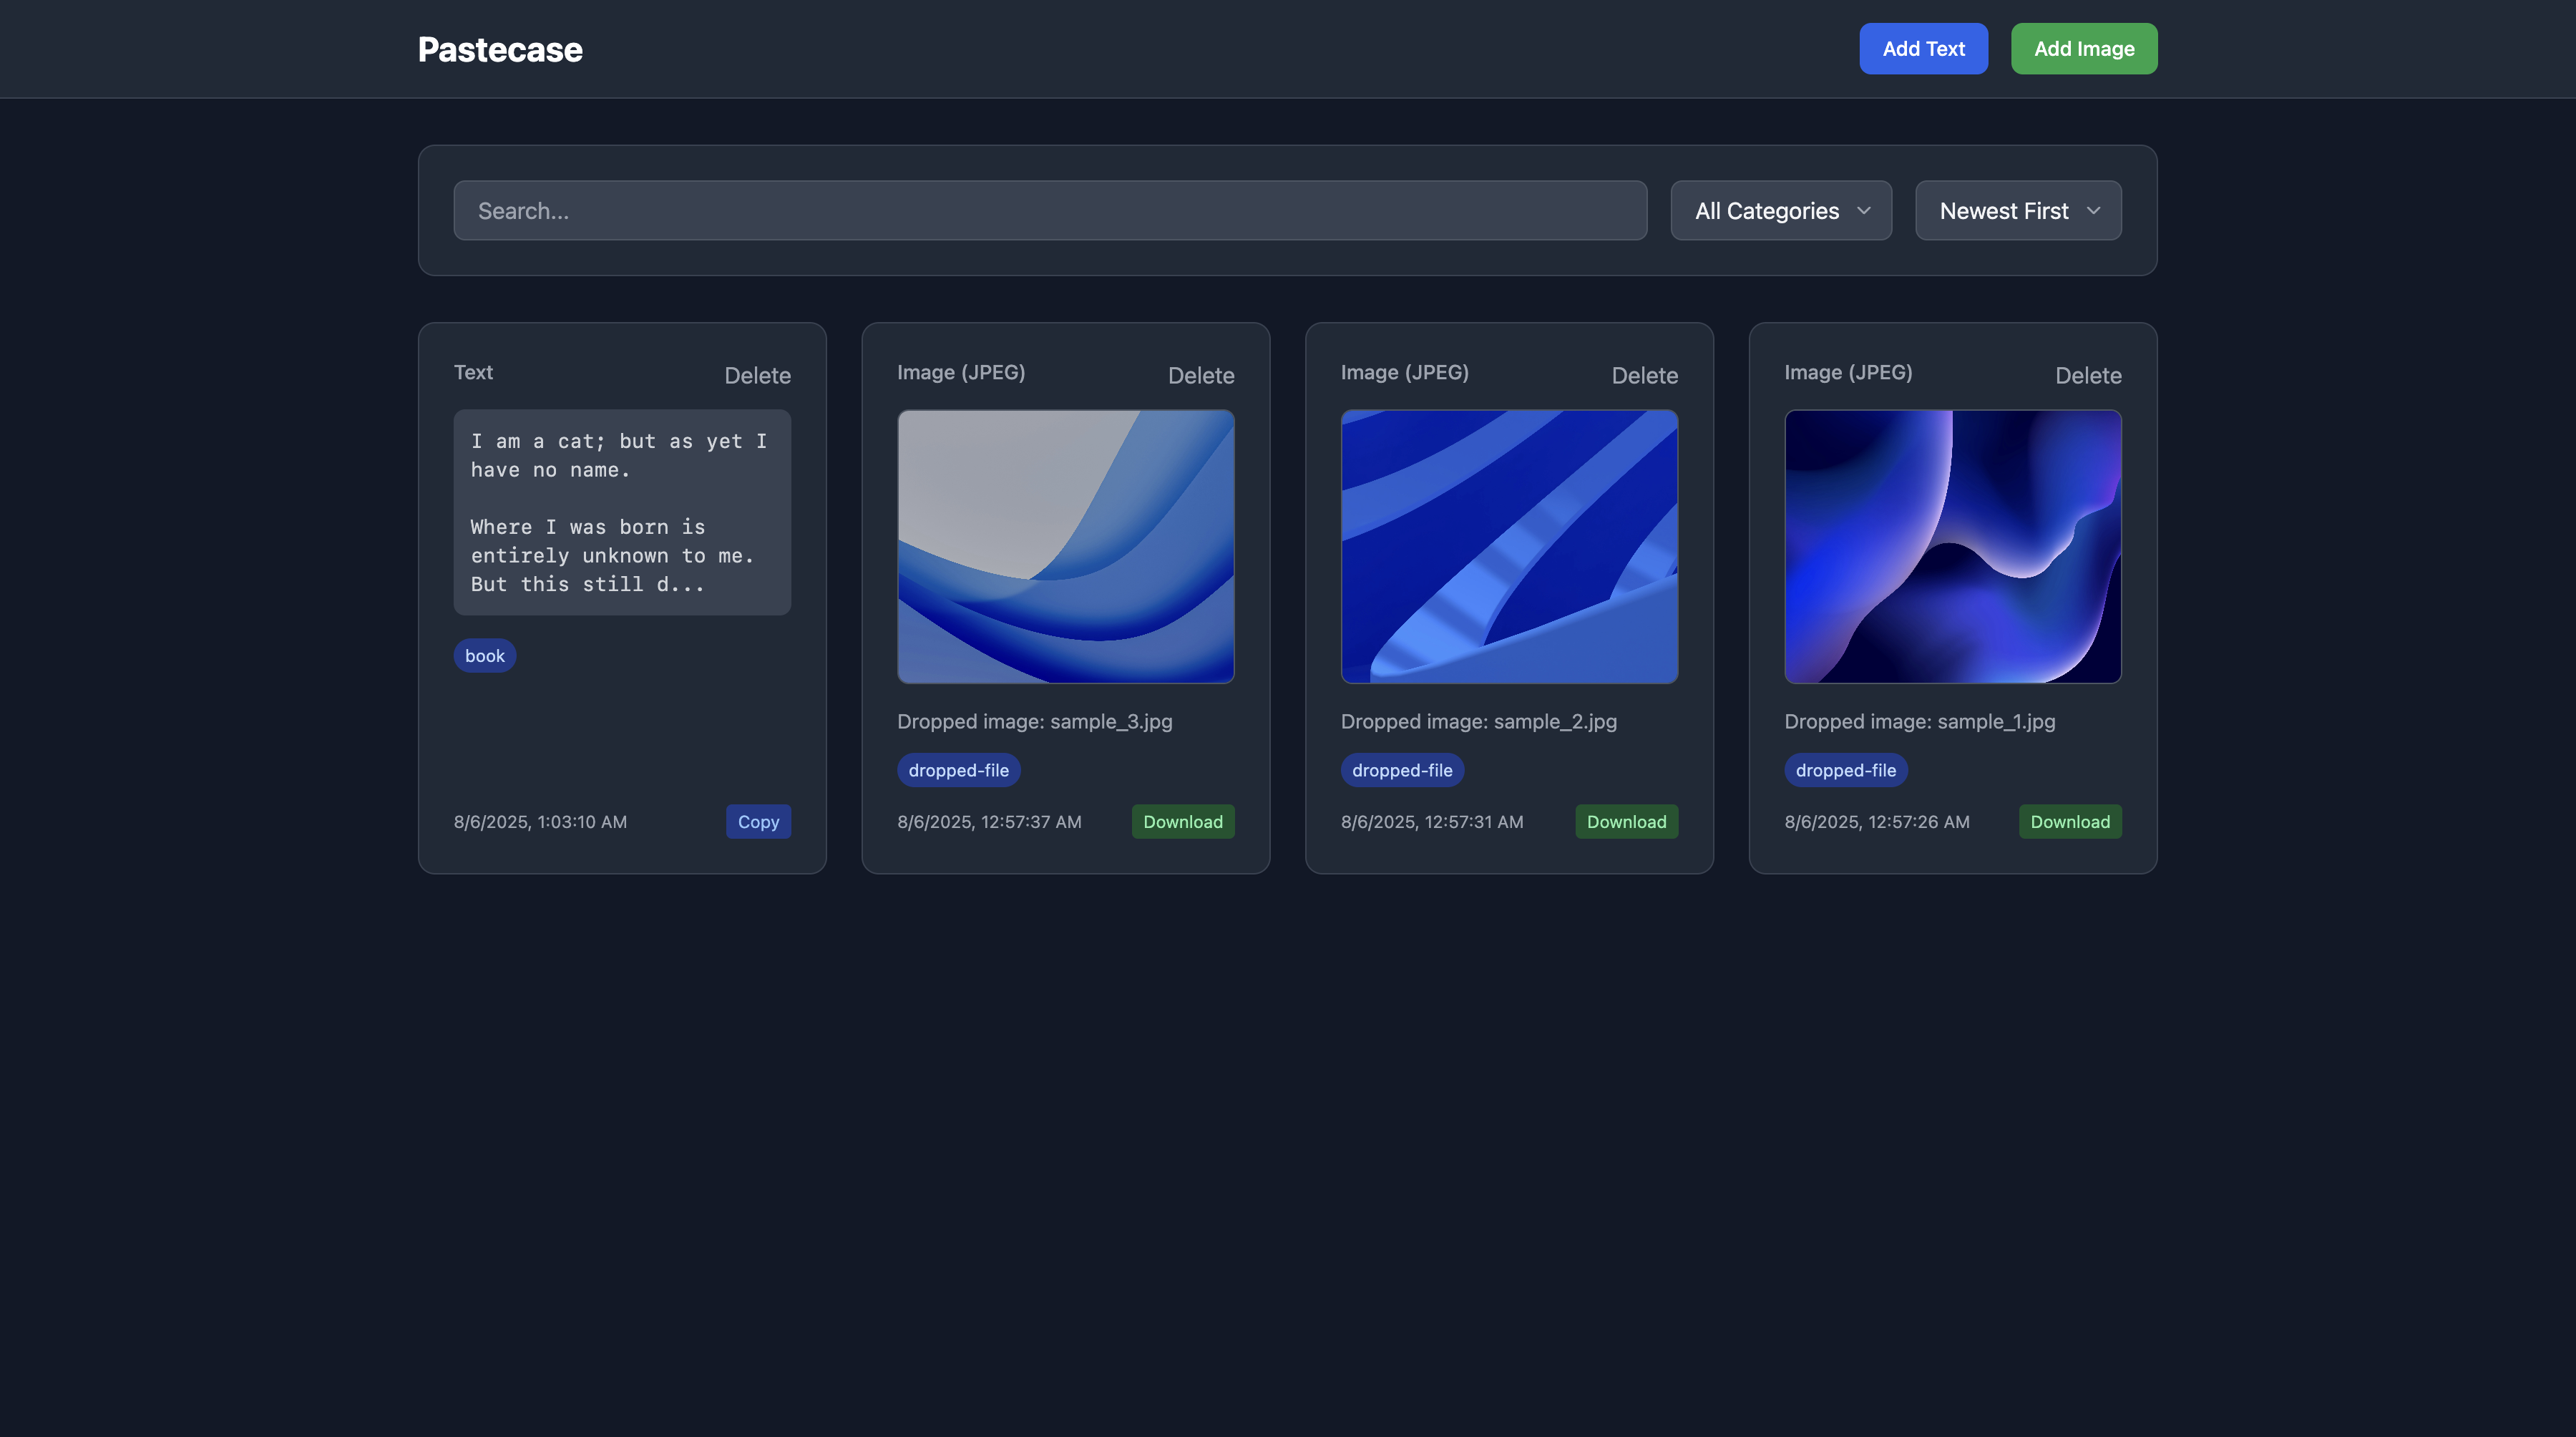2576x1437 pixels.
Task: Open the sample_1.jpg thumbnail
Action: [1952, 547]
